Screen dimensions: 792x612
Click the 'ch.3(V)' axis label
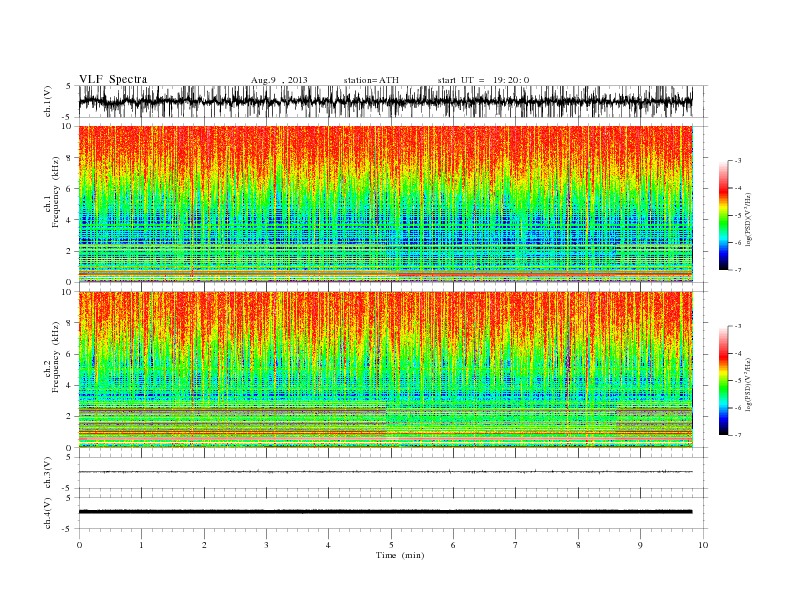click(x=48, y=473)
